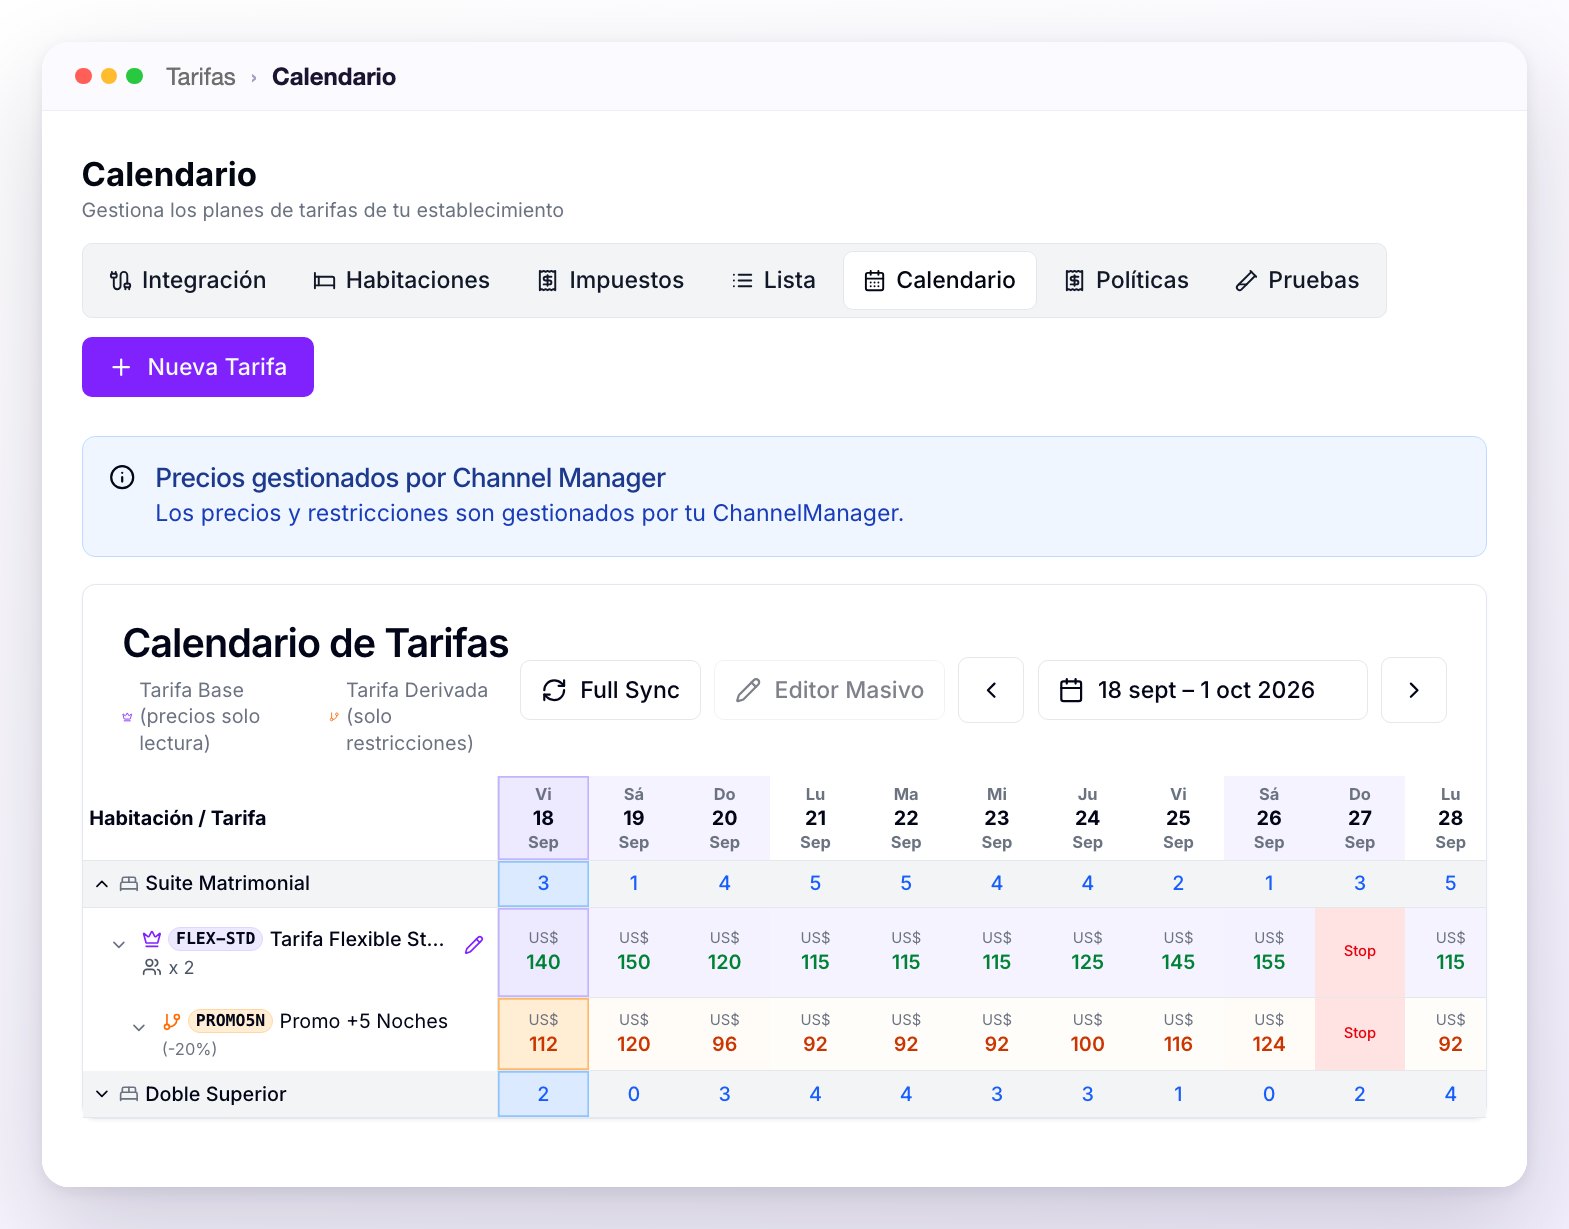Click the bed icon on Habitaciones tab

[x=324, y=281]
